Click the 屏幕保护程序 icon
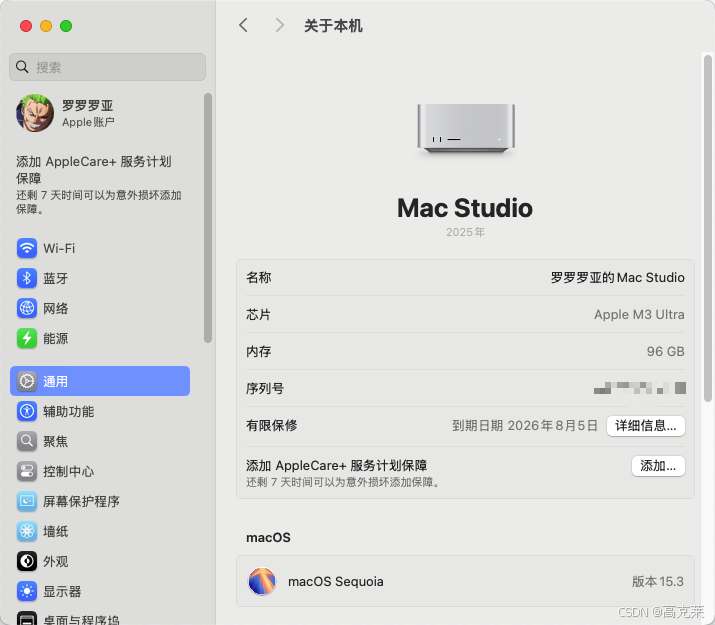 [27, 501]
